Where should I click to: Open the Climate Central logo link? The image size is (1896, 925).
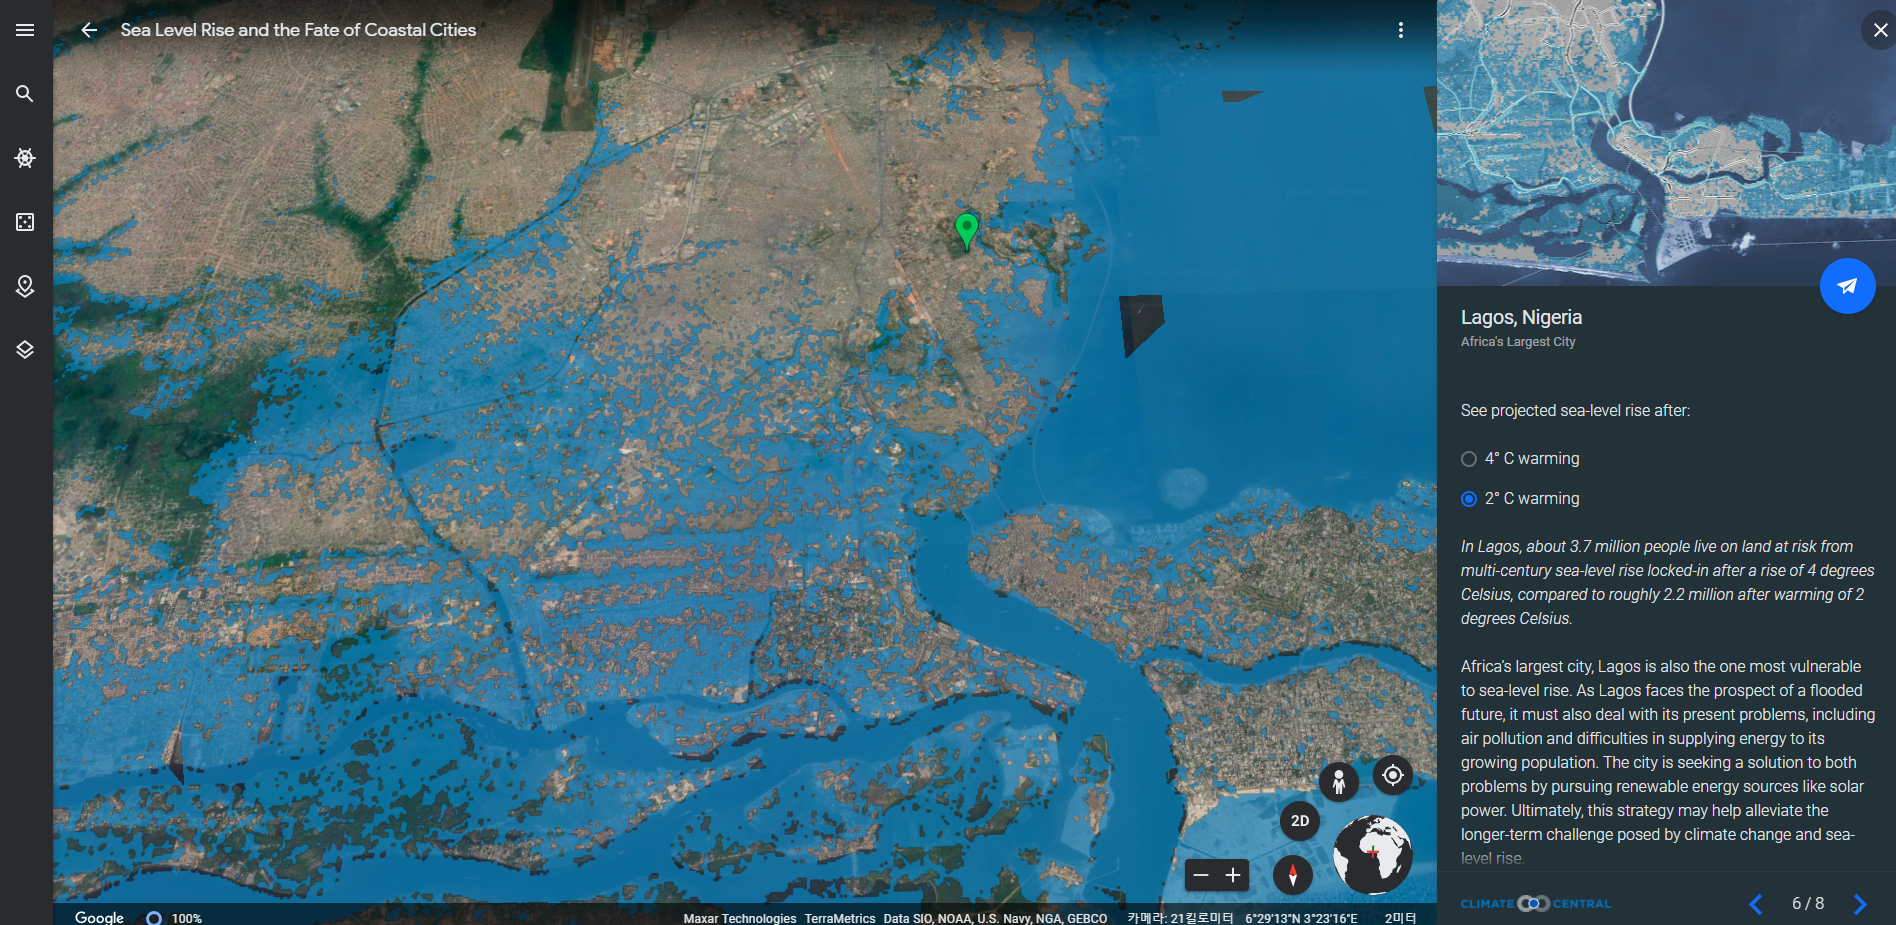click(1535, 904)
